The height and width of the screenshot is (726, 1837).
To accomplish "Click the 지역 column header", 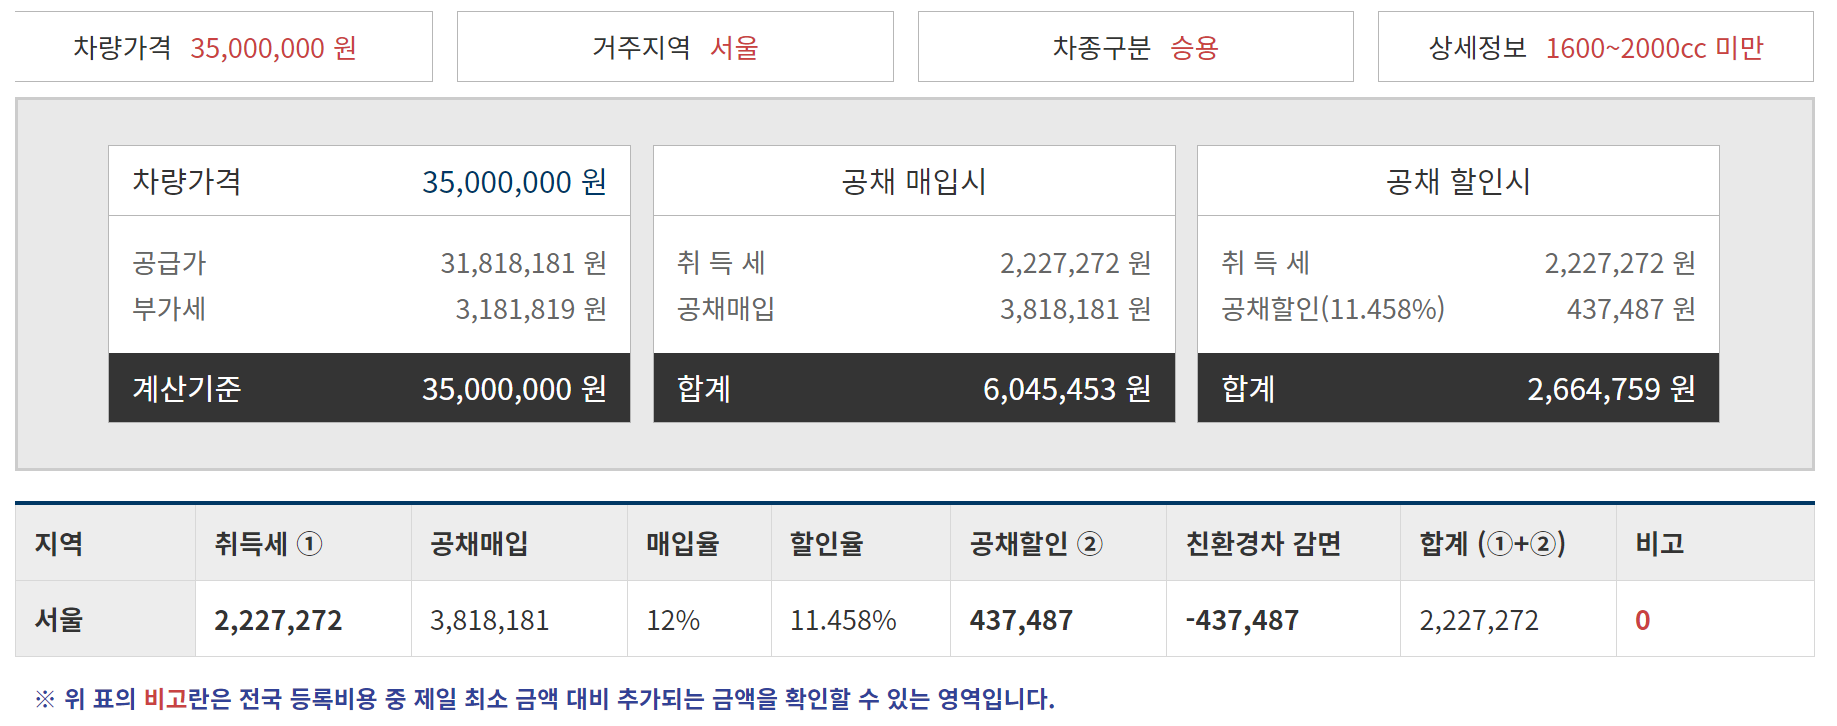I will pyautogui.click(x=105, y=543).
